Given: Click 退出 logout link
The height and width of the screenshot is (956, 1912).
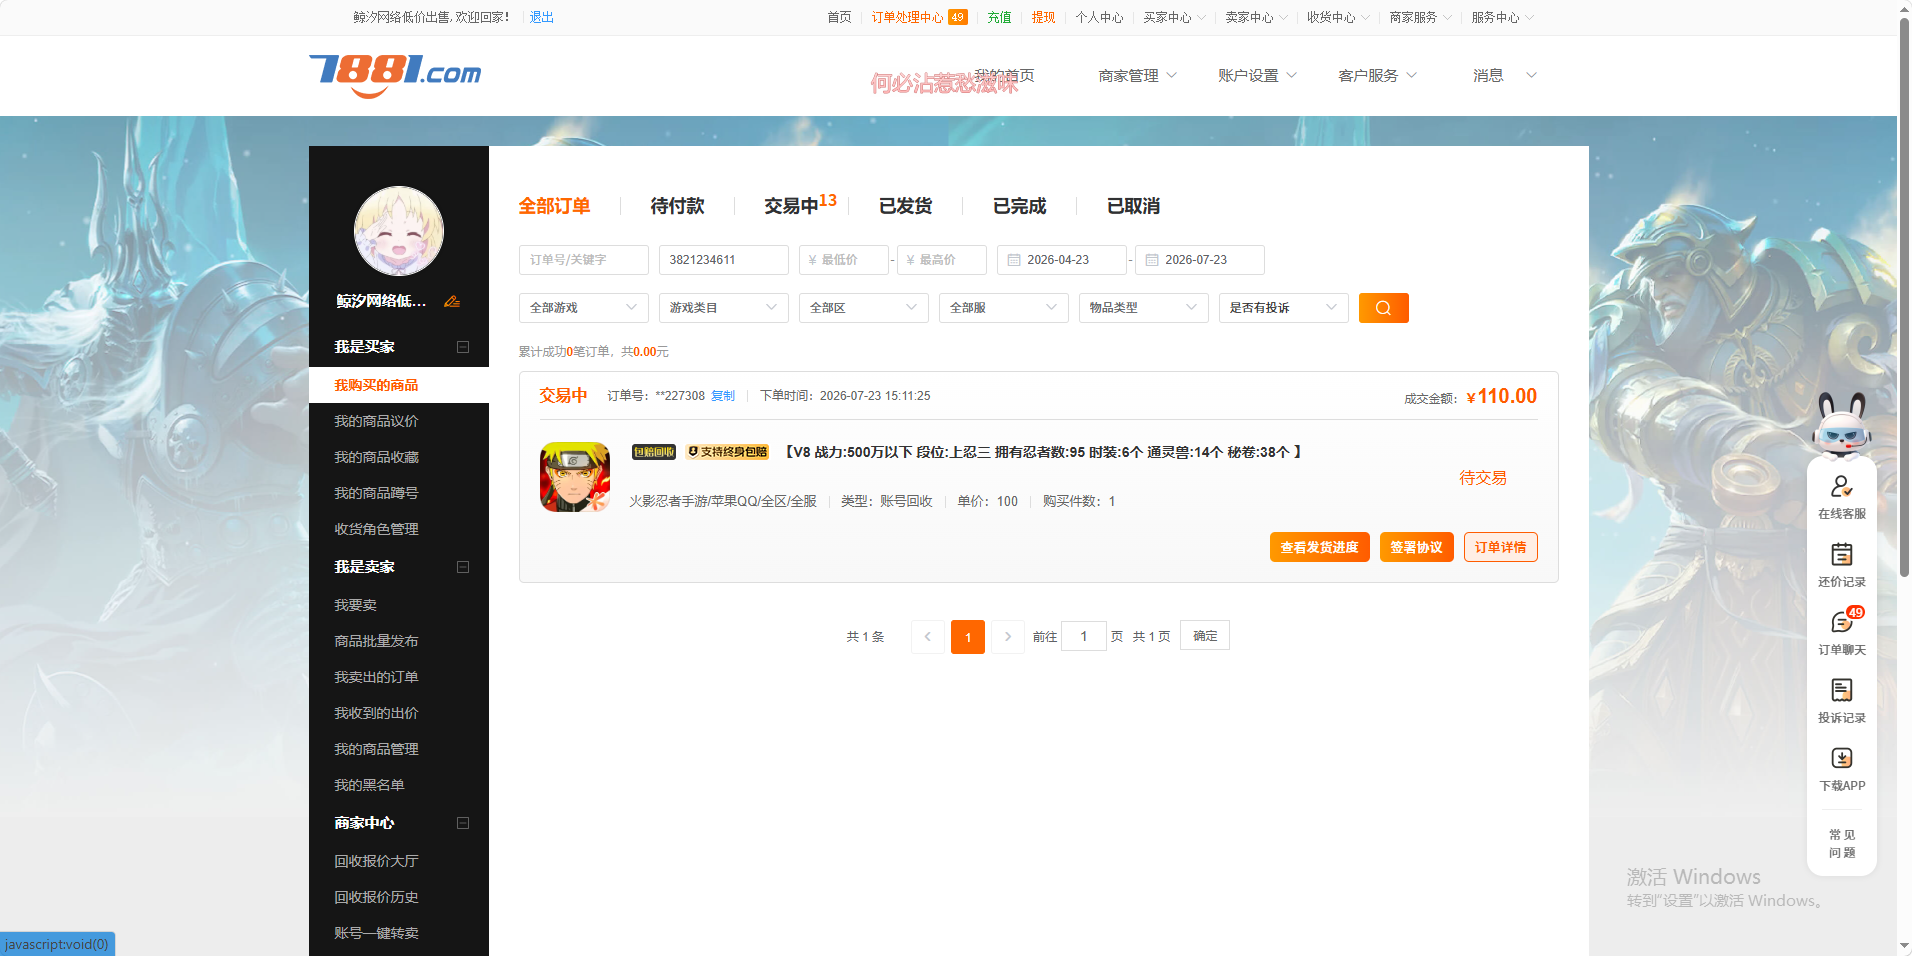Looking at the screenshot, I should (x=541, y=17).
